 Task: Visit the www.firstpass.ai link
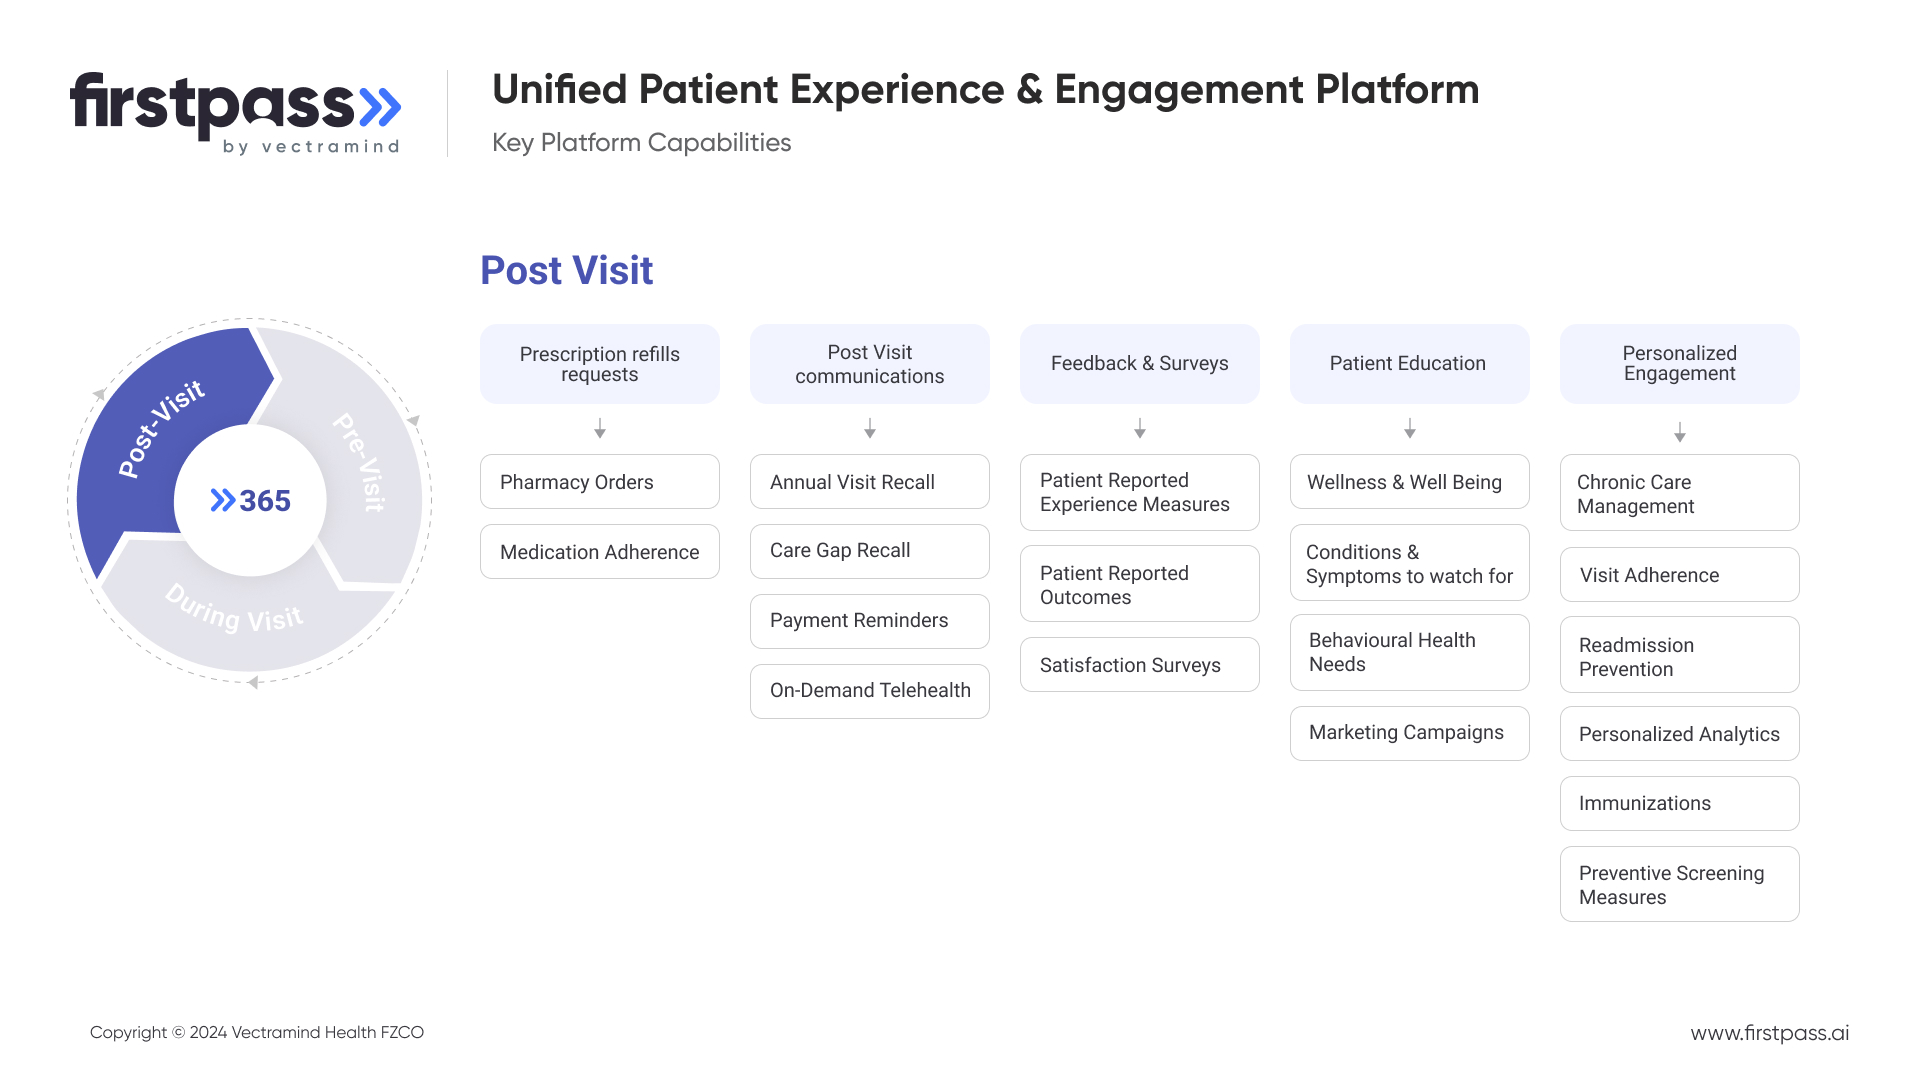click(x=1769, y=1033)
